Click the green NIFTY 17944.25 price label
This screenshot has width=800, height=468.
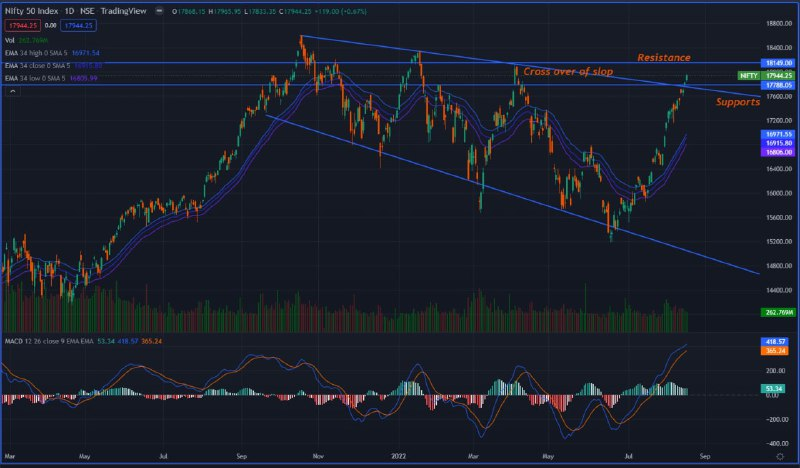pyautogui.click(x=766, y=76)
